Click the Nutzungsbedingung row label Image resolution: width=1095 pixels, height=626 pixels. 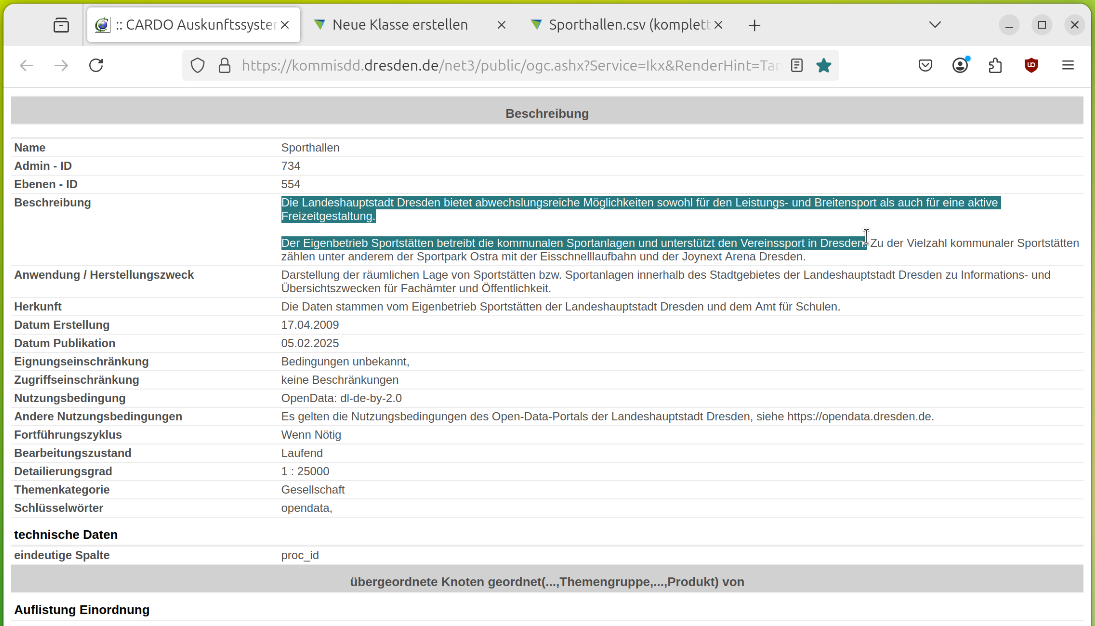click(x=70, y=398)
